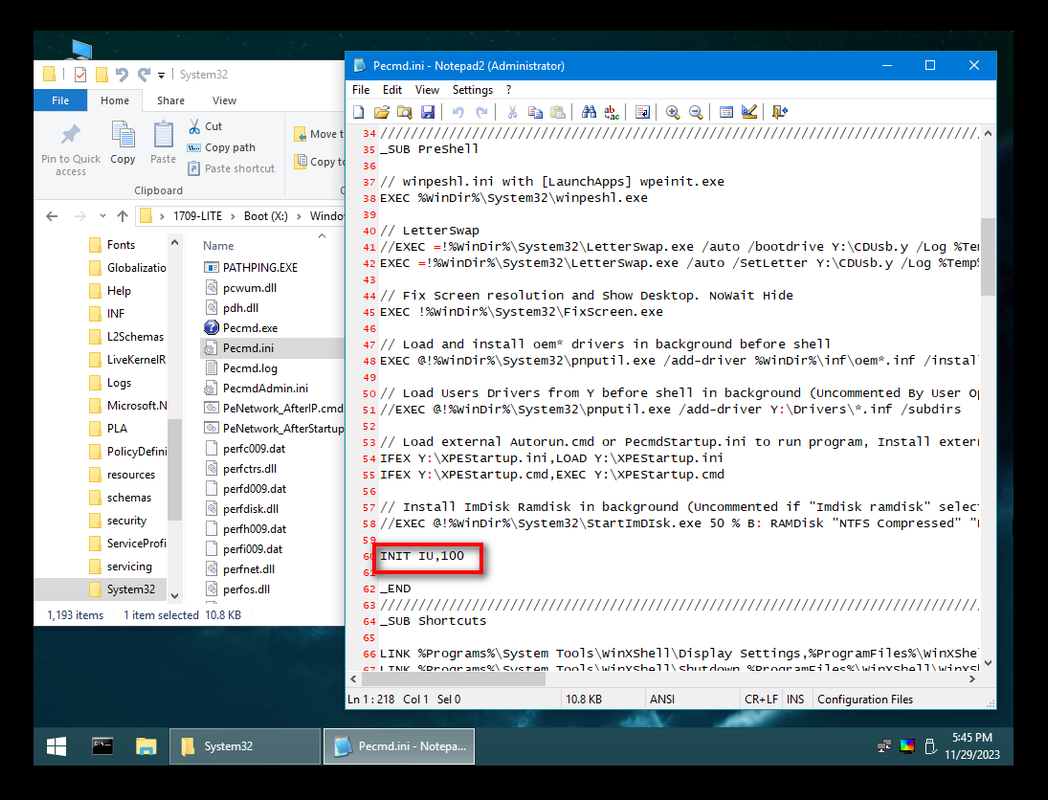Screen dimensions: 1048x800
Task: Open Notepad2 ? help menu
Action: coord(509,90)
